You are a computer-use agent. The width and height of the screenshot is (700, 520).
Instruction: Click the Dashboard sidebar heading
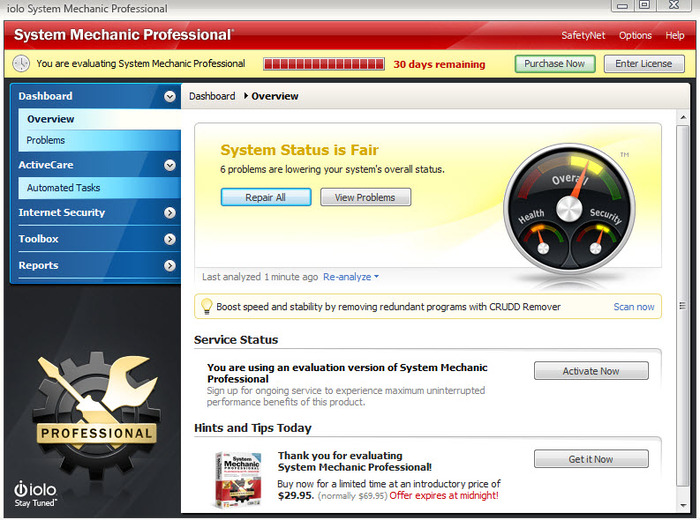[46, 96]
